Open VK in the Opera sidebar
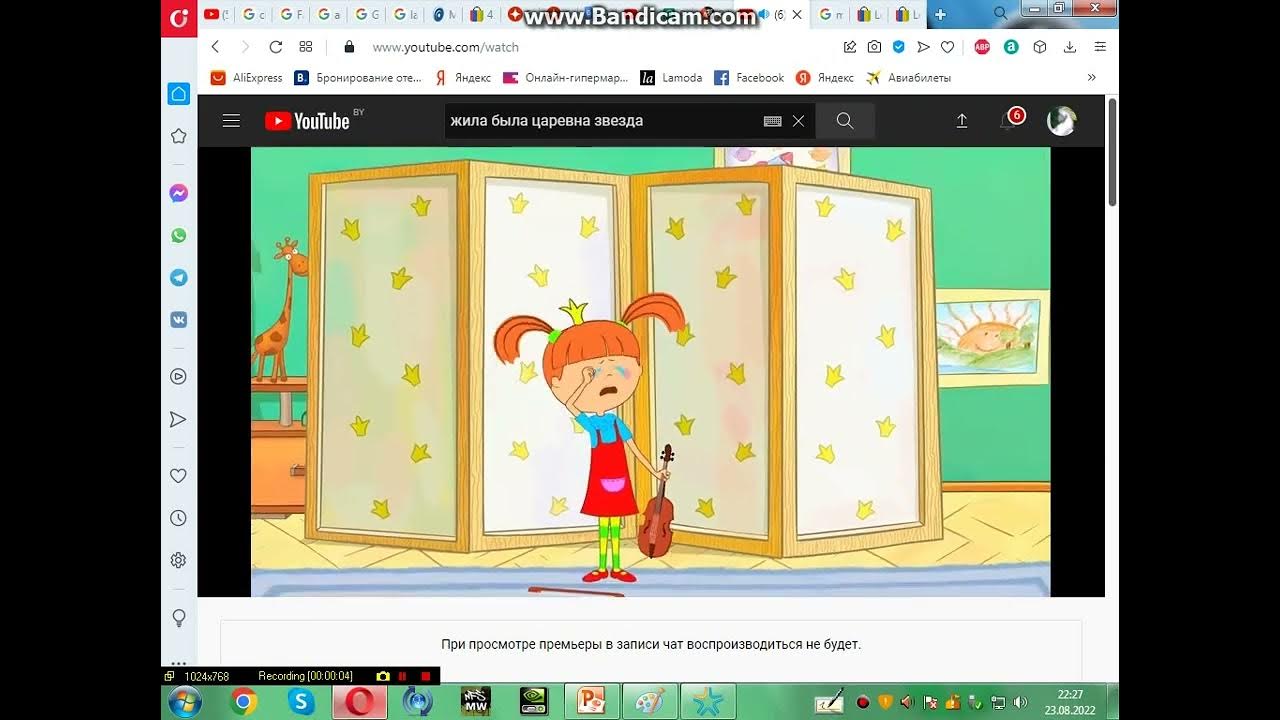 (x=179, y=320)
